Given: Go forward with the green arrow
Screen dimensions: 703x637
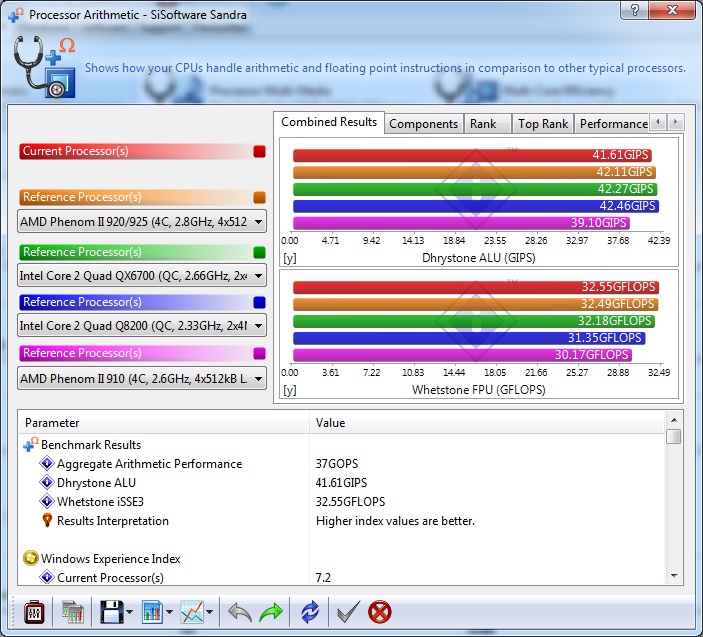Looking at the screenshot, I should click(x=271, y=612).
